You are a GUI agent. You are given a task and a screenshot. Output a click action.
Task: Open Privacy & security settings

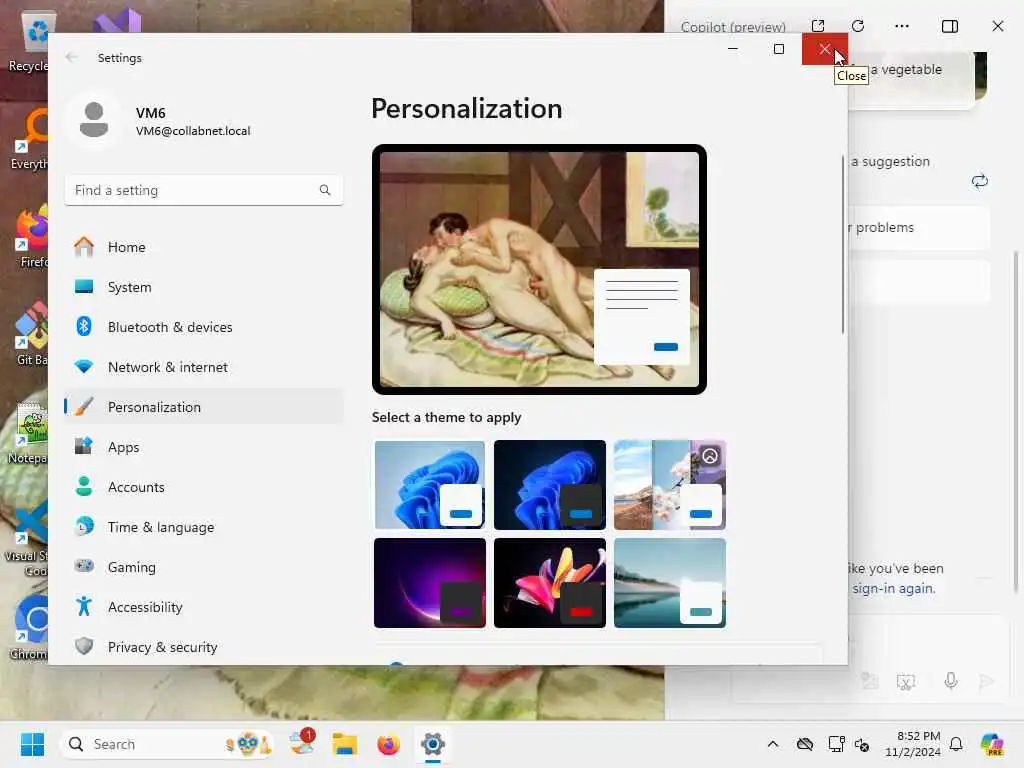click(204, 647)
